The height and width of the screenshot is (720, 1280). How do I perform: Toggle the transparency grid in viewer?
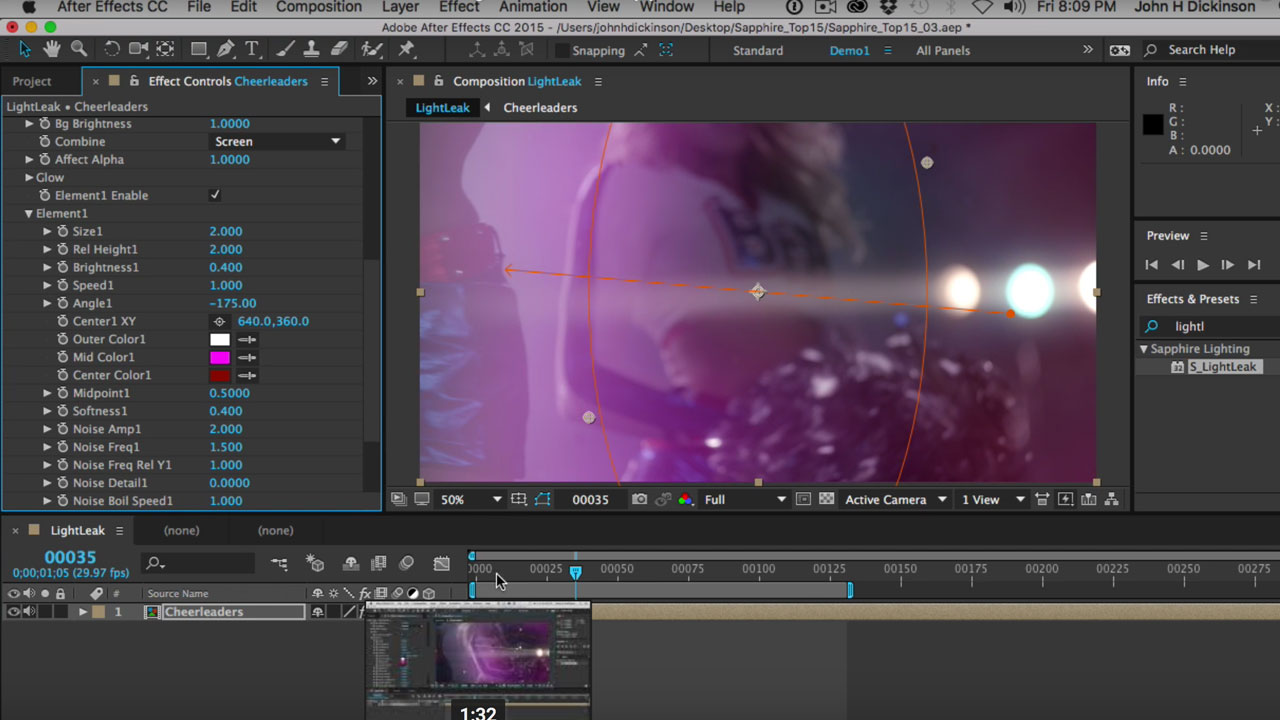pos(826,499)
